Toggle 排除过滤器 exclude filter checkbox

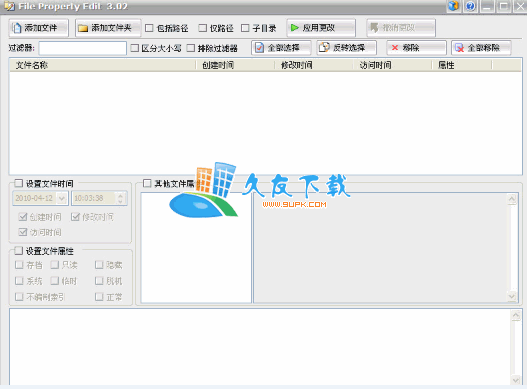191,48
